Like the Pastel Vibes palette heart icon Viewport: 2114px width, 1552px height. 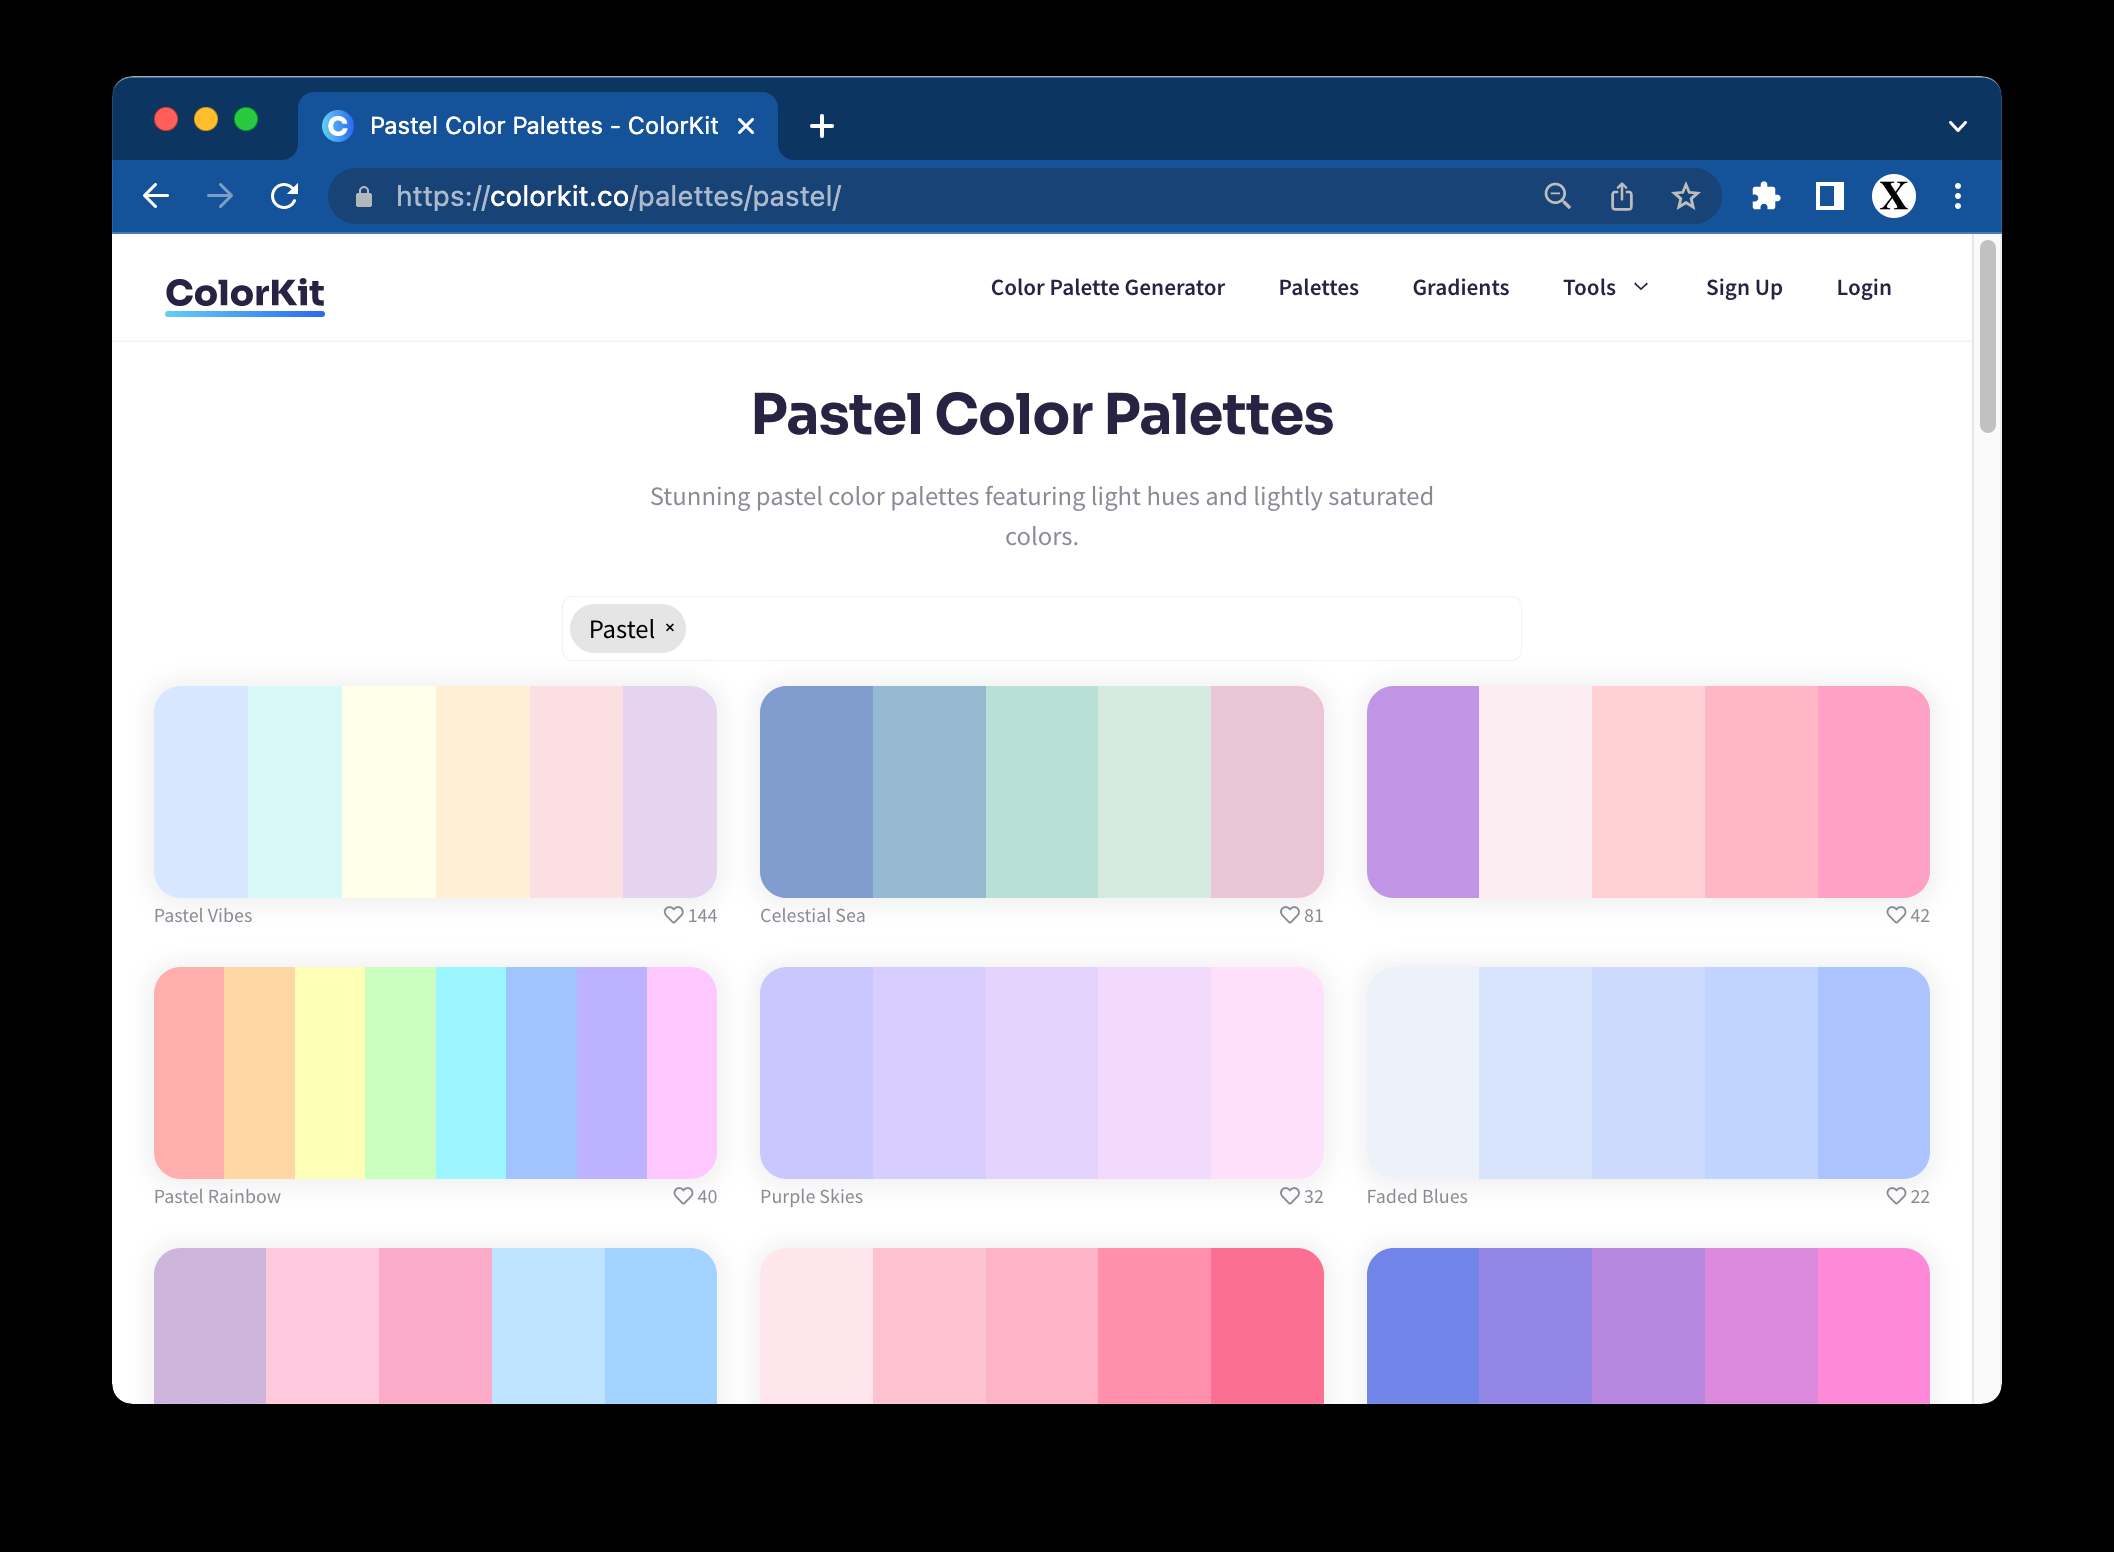673,915
